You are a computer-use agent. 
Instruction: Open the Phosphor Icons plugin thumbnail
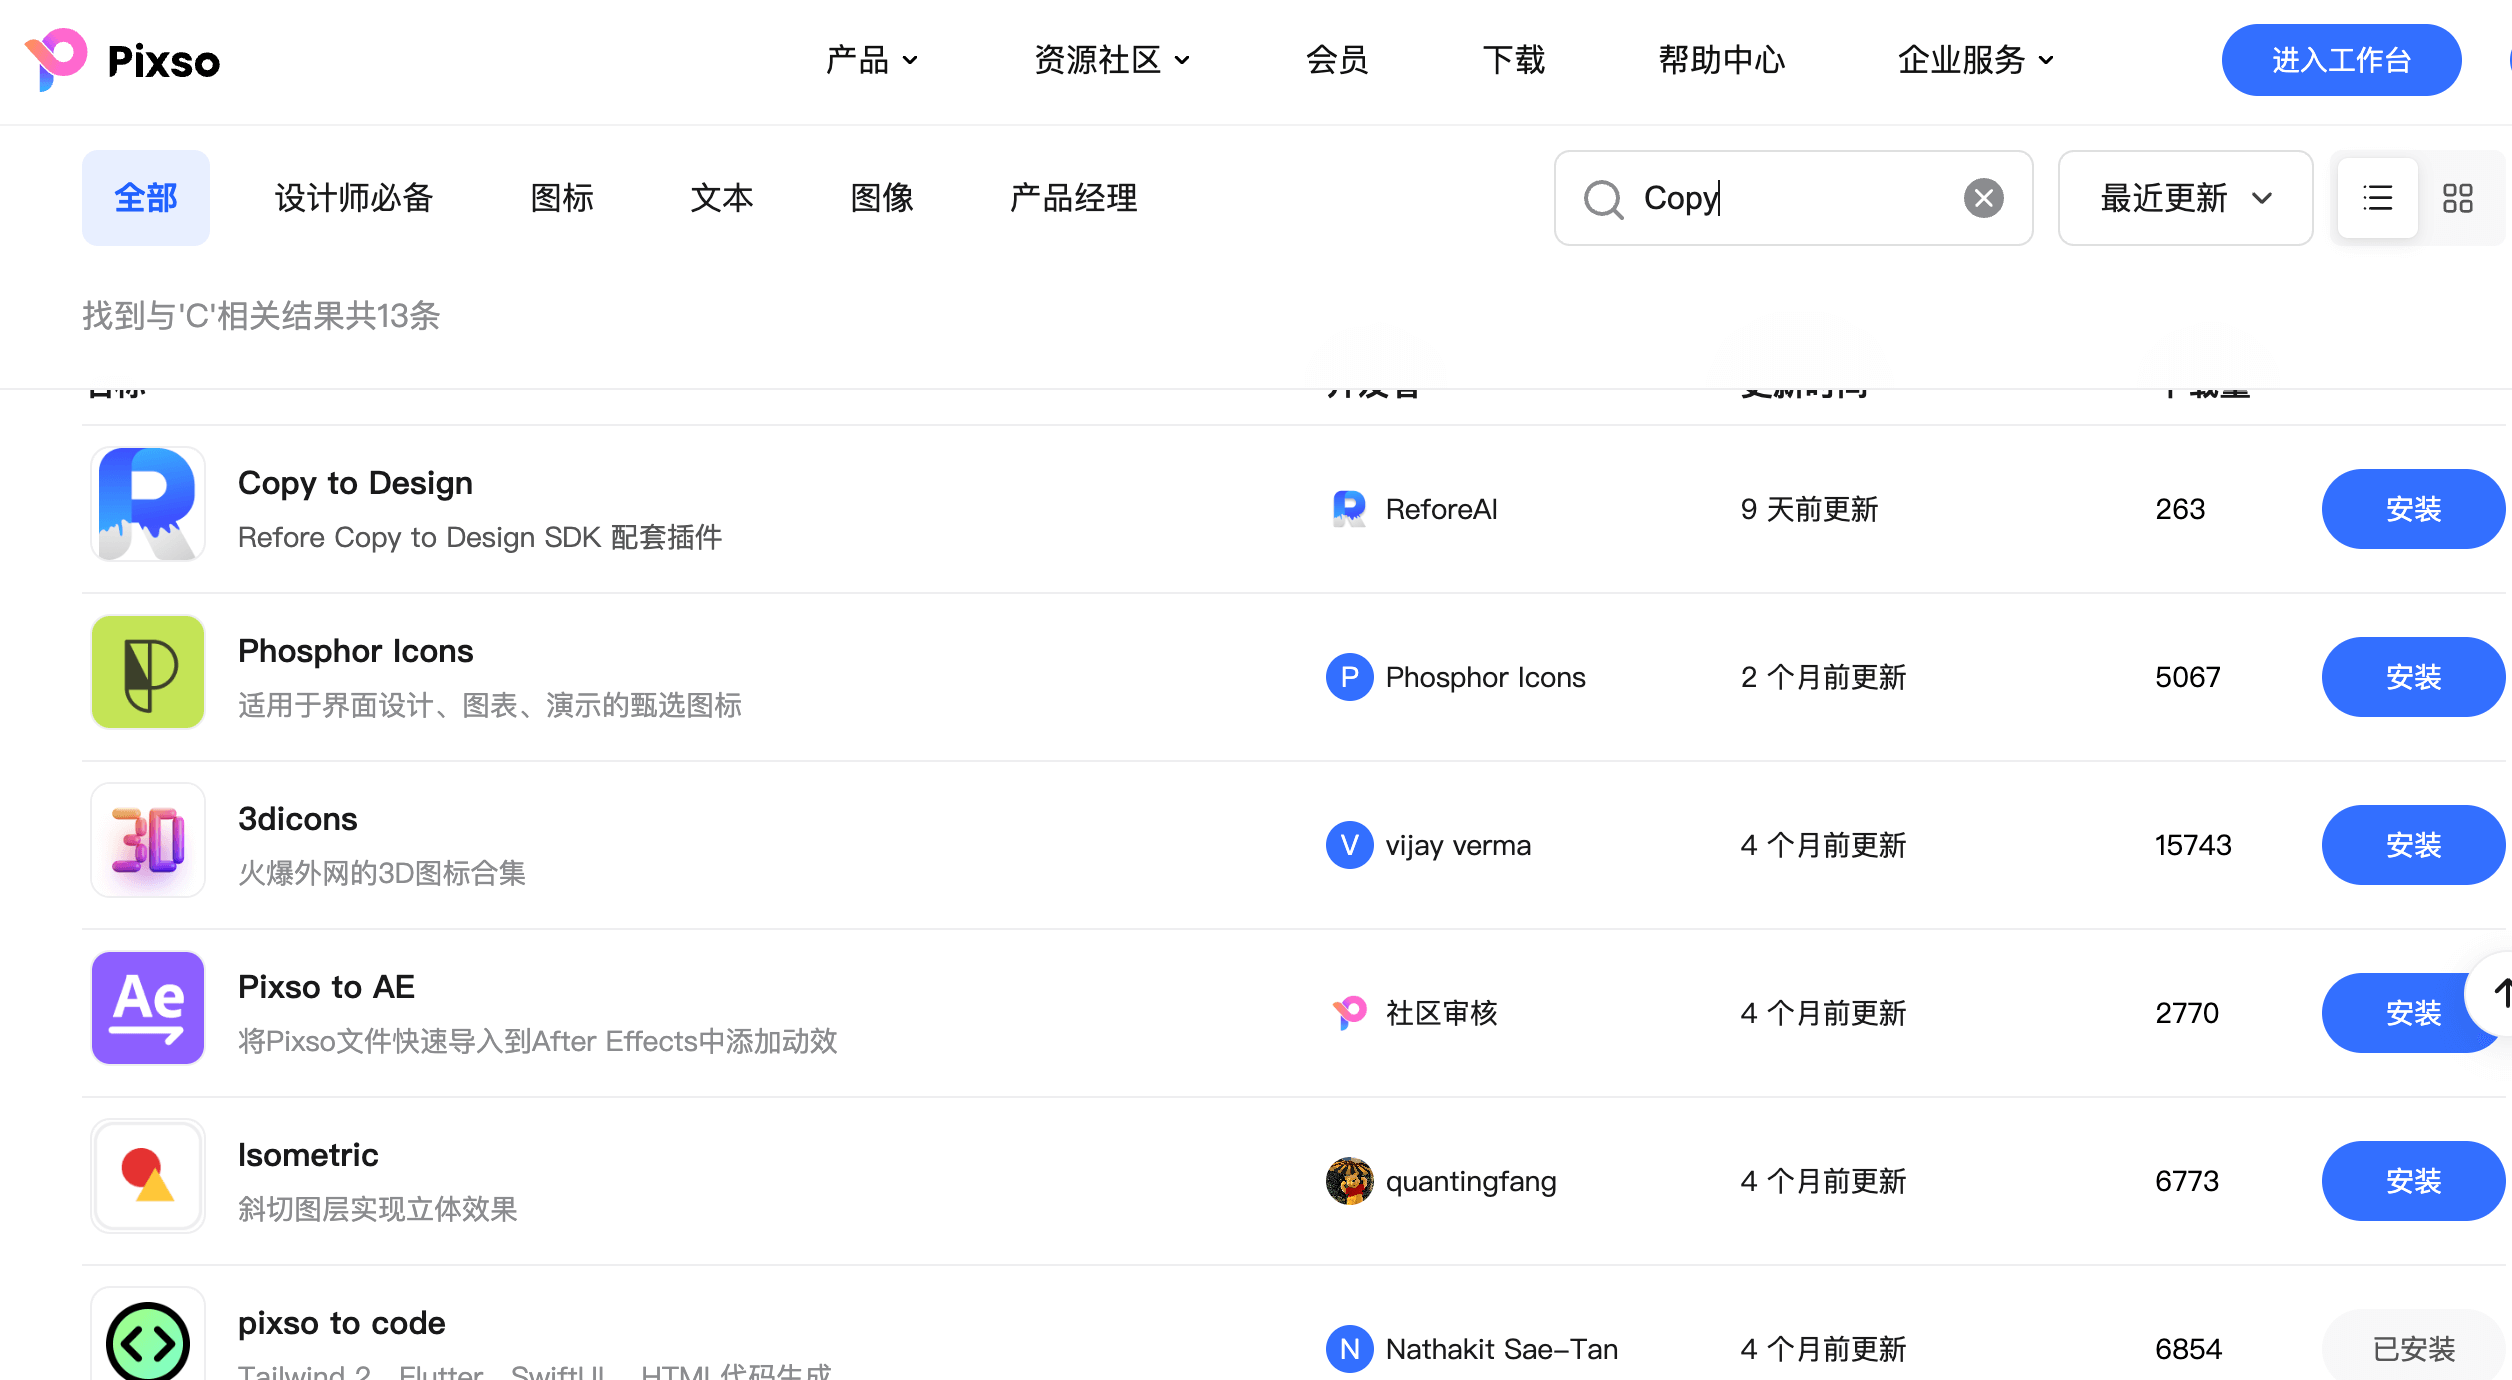148,672
